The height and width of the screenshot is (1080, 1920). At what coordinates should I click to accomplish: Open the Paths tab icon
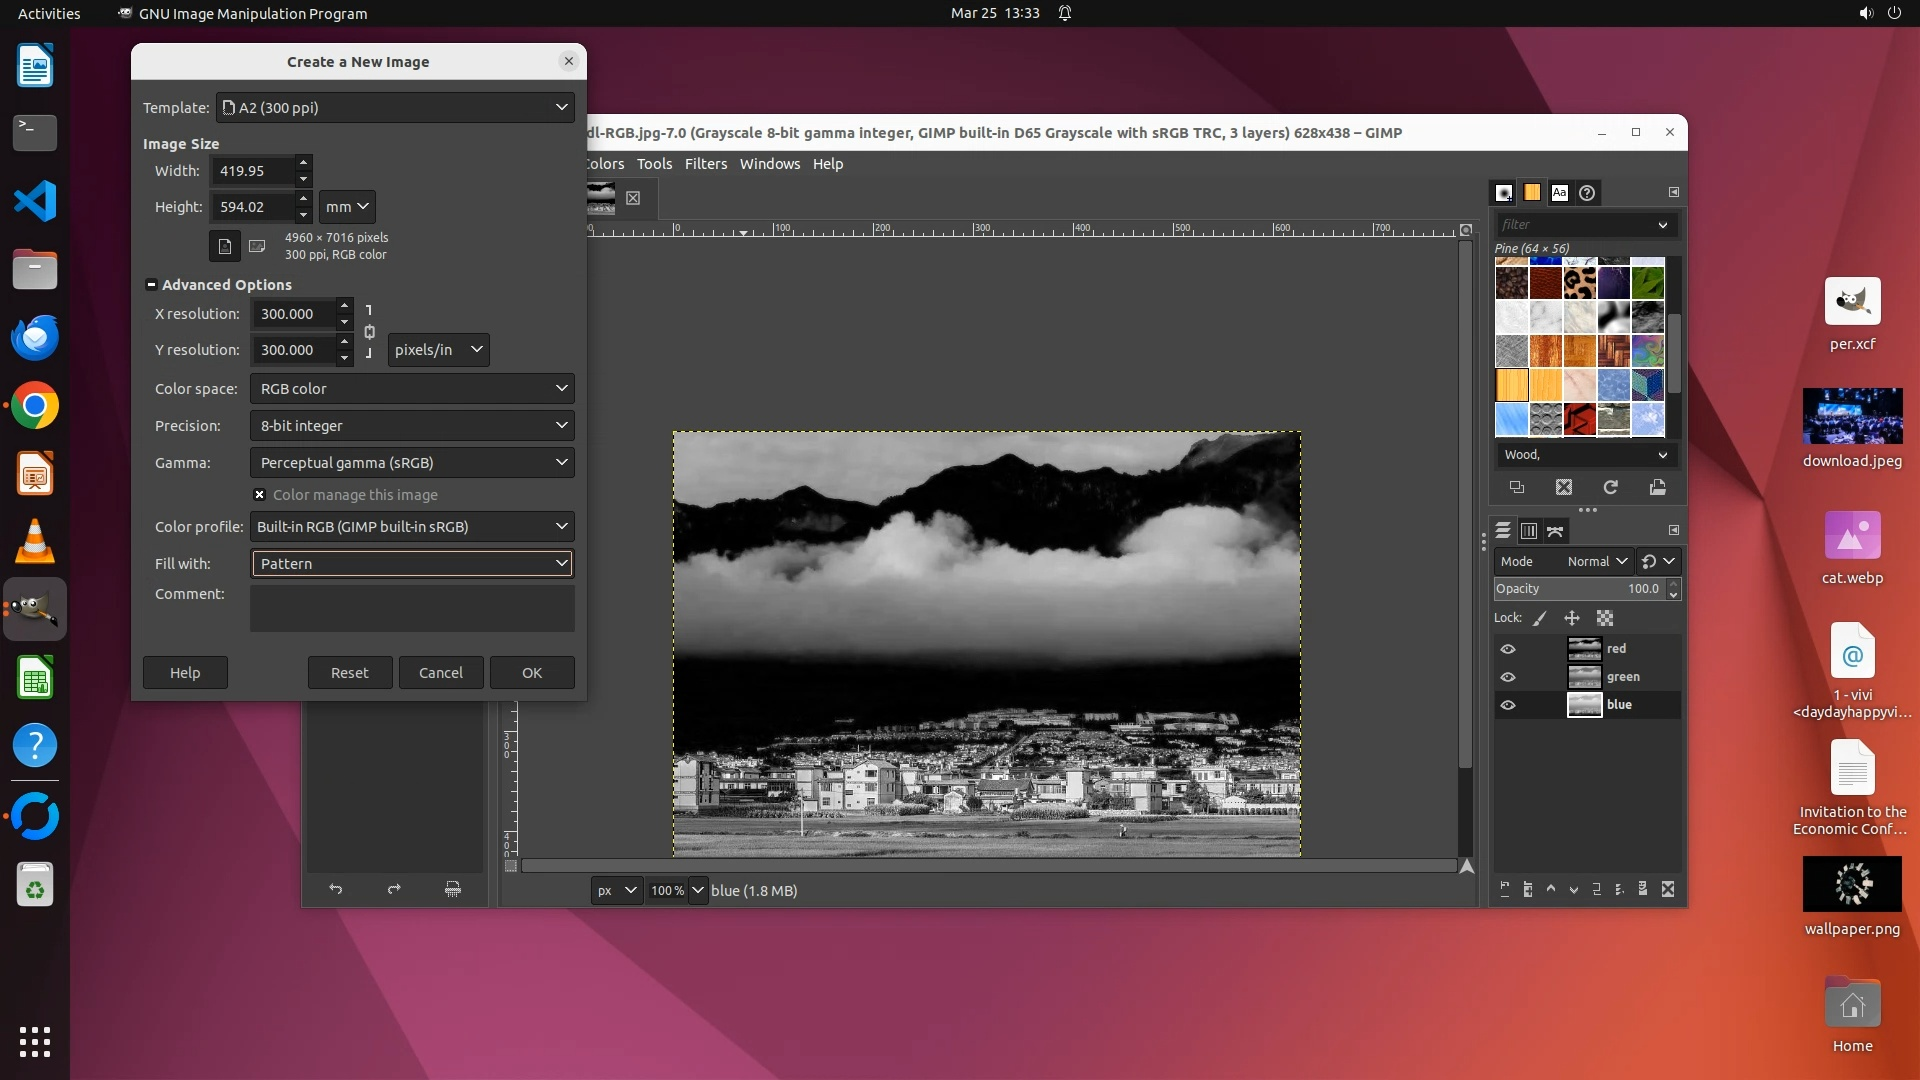point(1555,531)
